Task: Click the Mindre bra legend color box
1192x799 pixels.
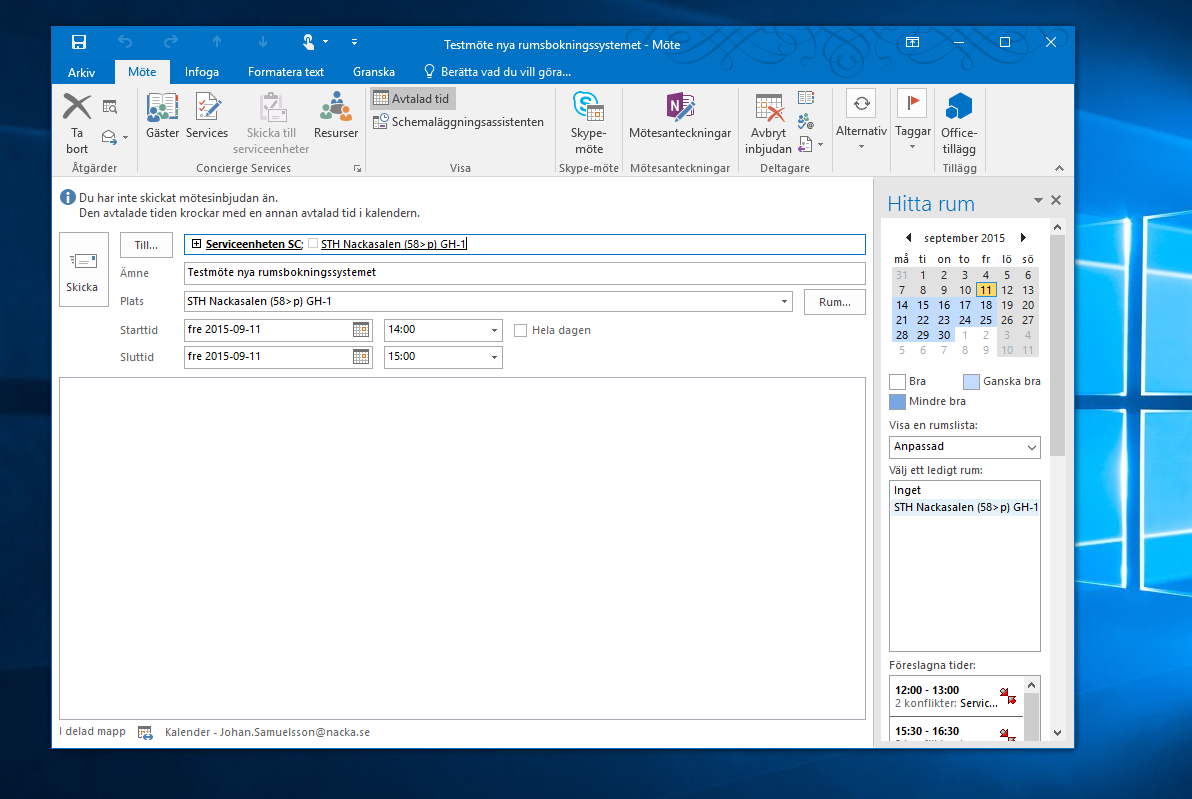Action: click(x=897, y=401)
